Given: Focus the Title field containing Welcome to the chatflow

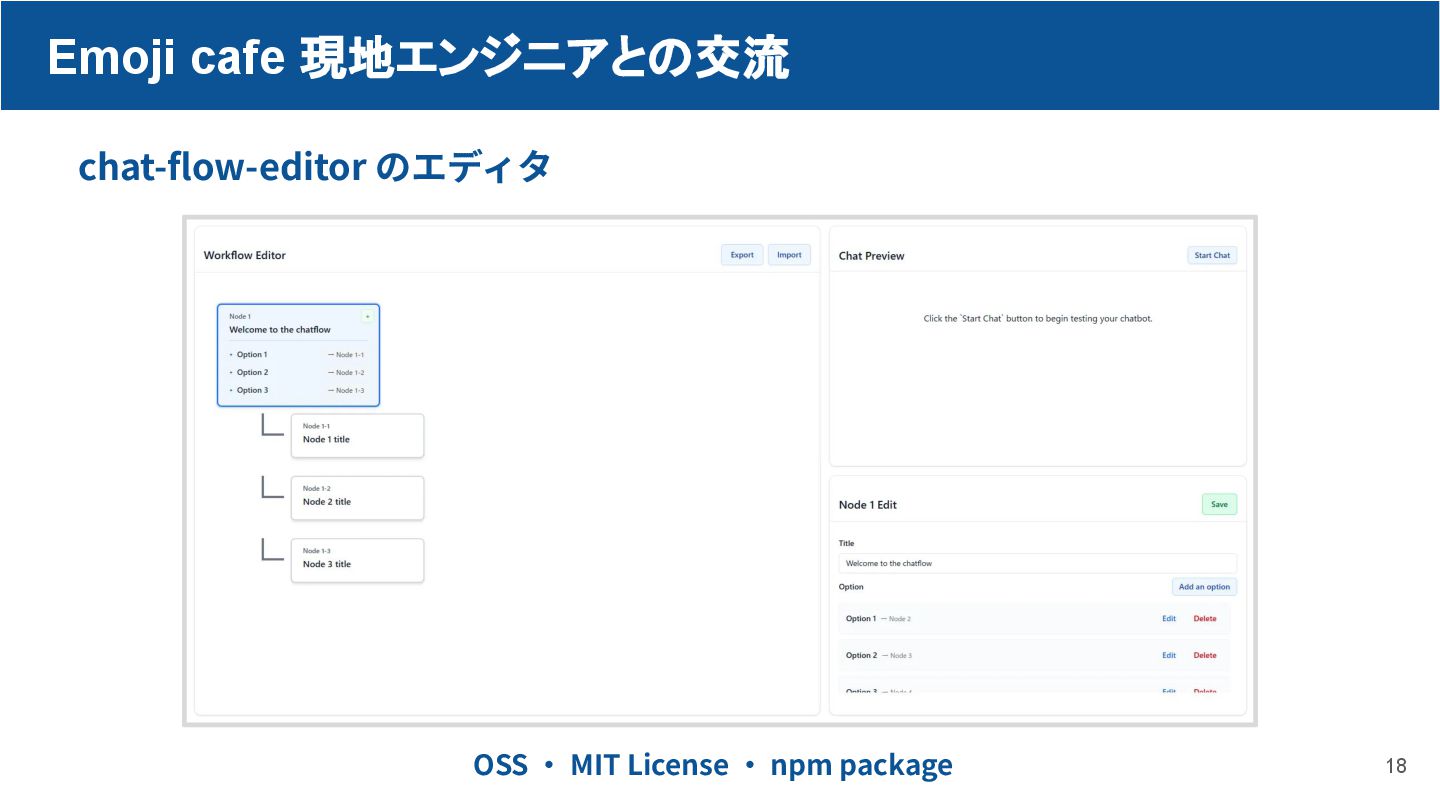Looking at the screenshot, I should click(1037, 563).
